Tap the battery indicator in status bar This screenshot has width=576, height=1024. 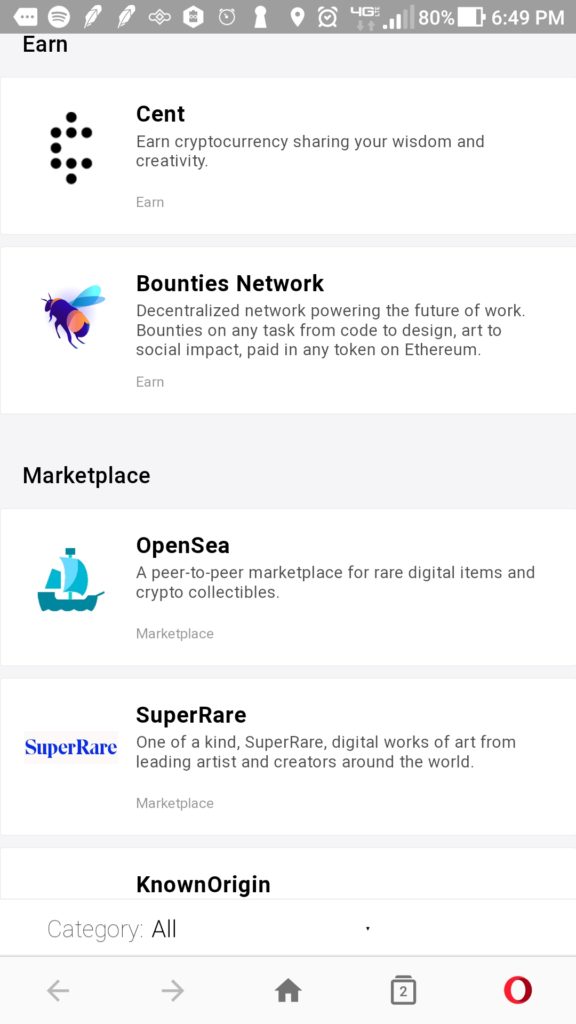[470, 17]
